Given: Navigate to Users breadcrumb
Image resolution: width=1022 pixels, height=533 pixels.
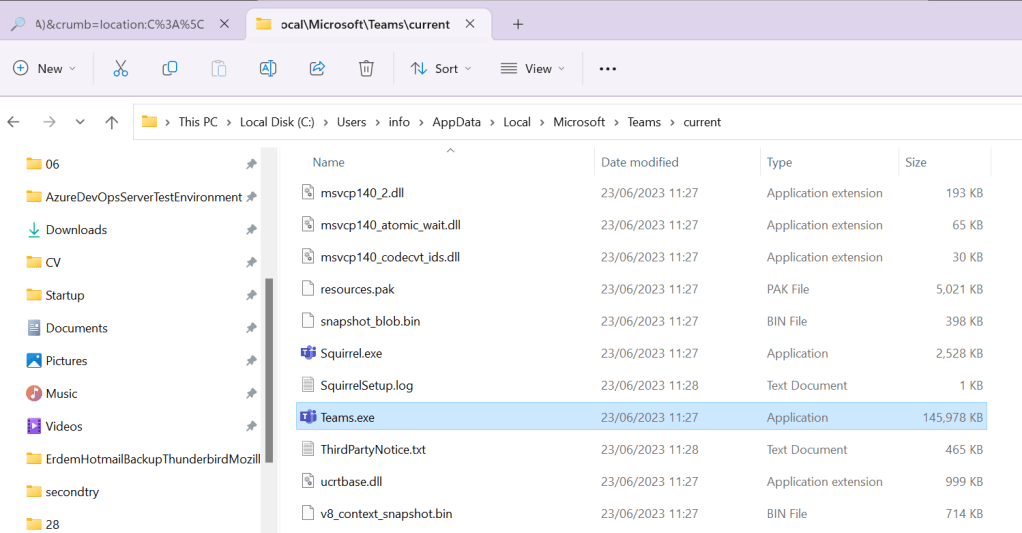Looking at the screenshot, I should [x=351, y=122].
